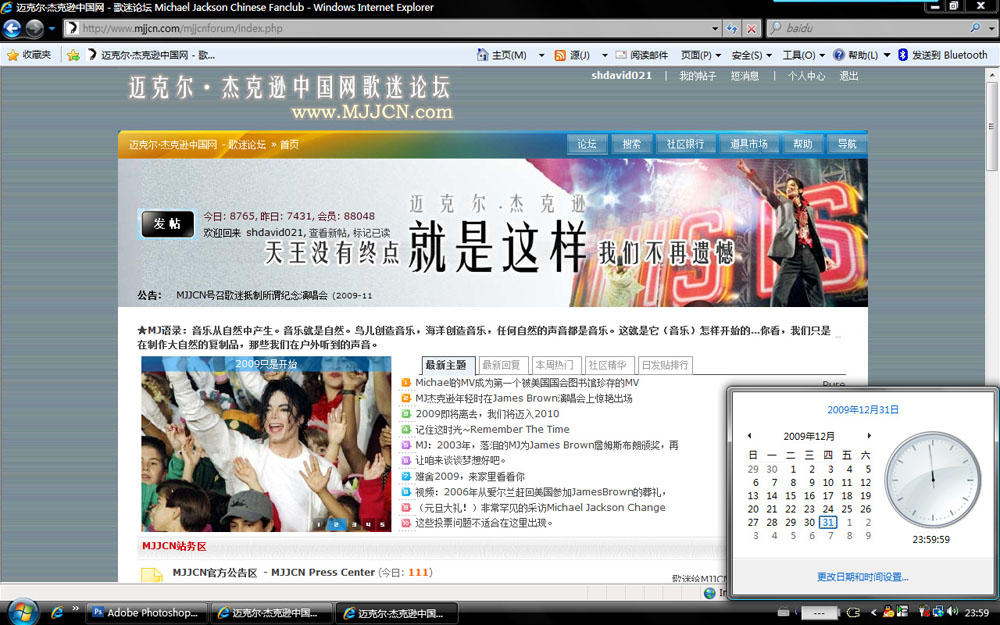Click the forum Help (帮助) nav button

click(802, 144)
